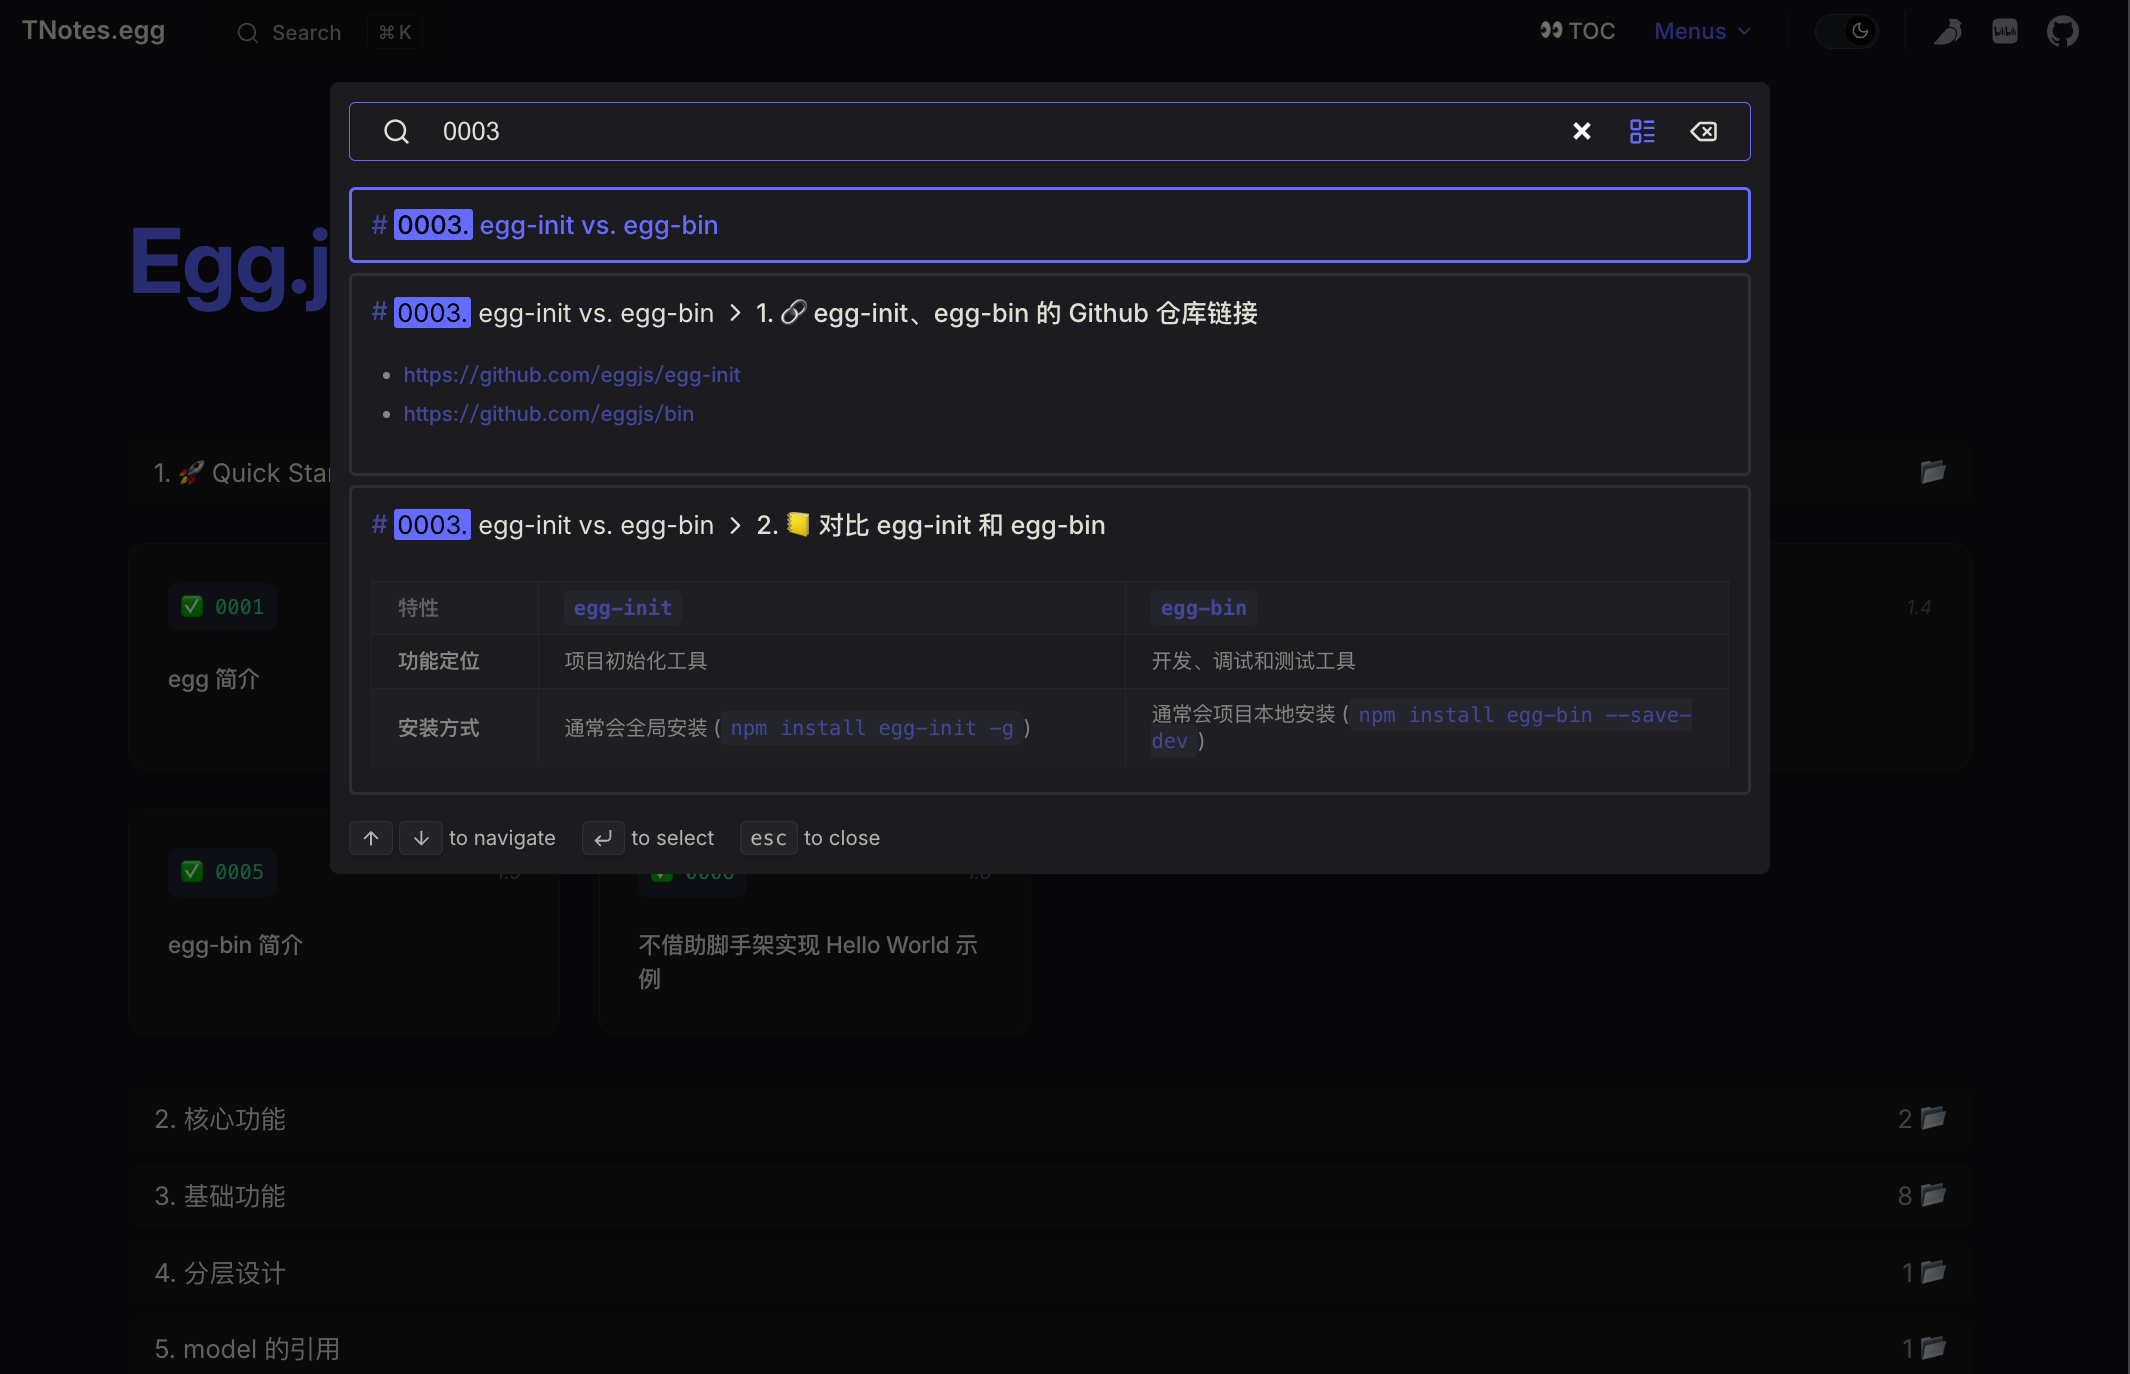Toggle detailed list view in search
Viewport: 2130px width, 1374px height.
1642,131
